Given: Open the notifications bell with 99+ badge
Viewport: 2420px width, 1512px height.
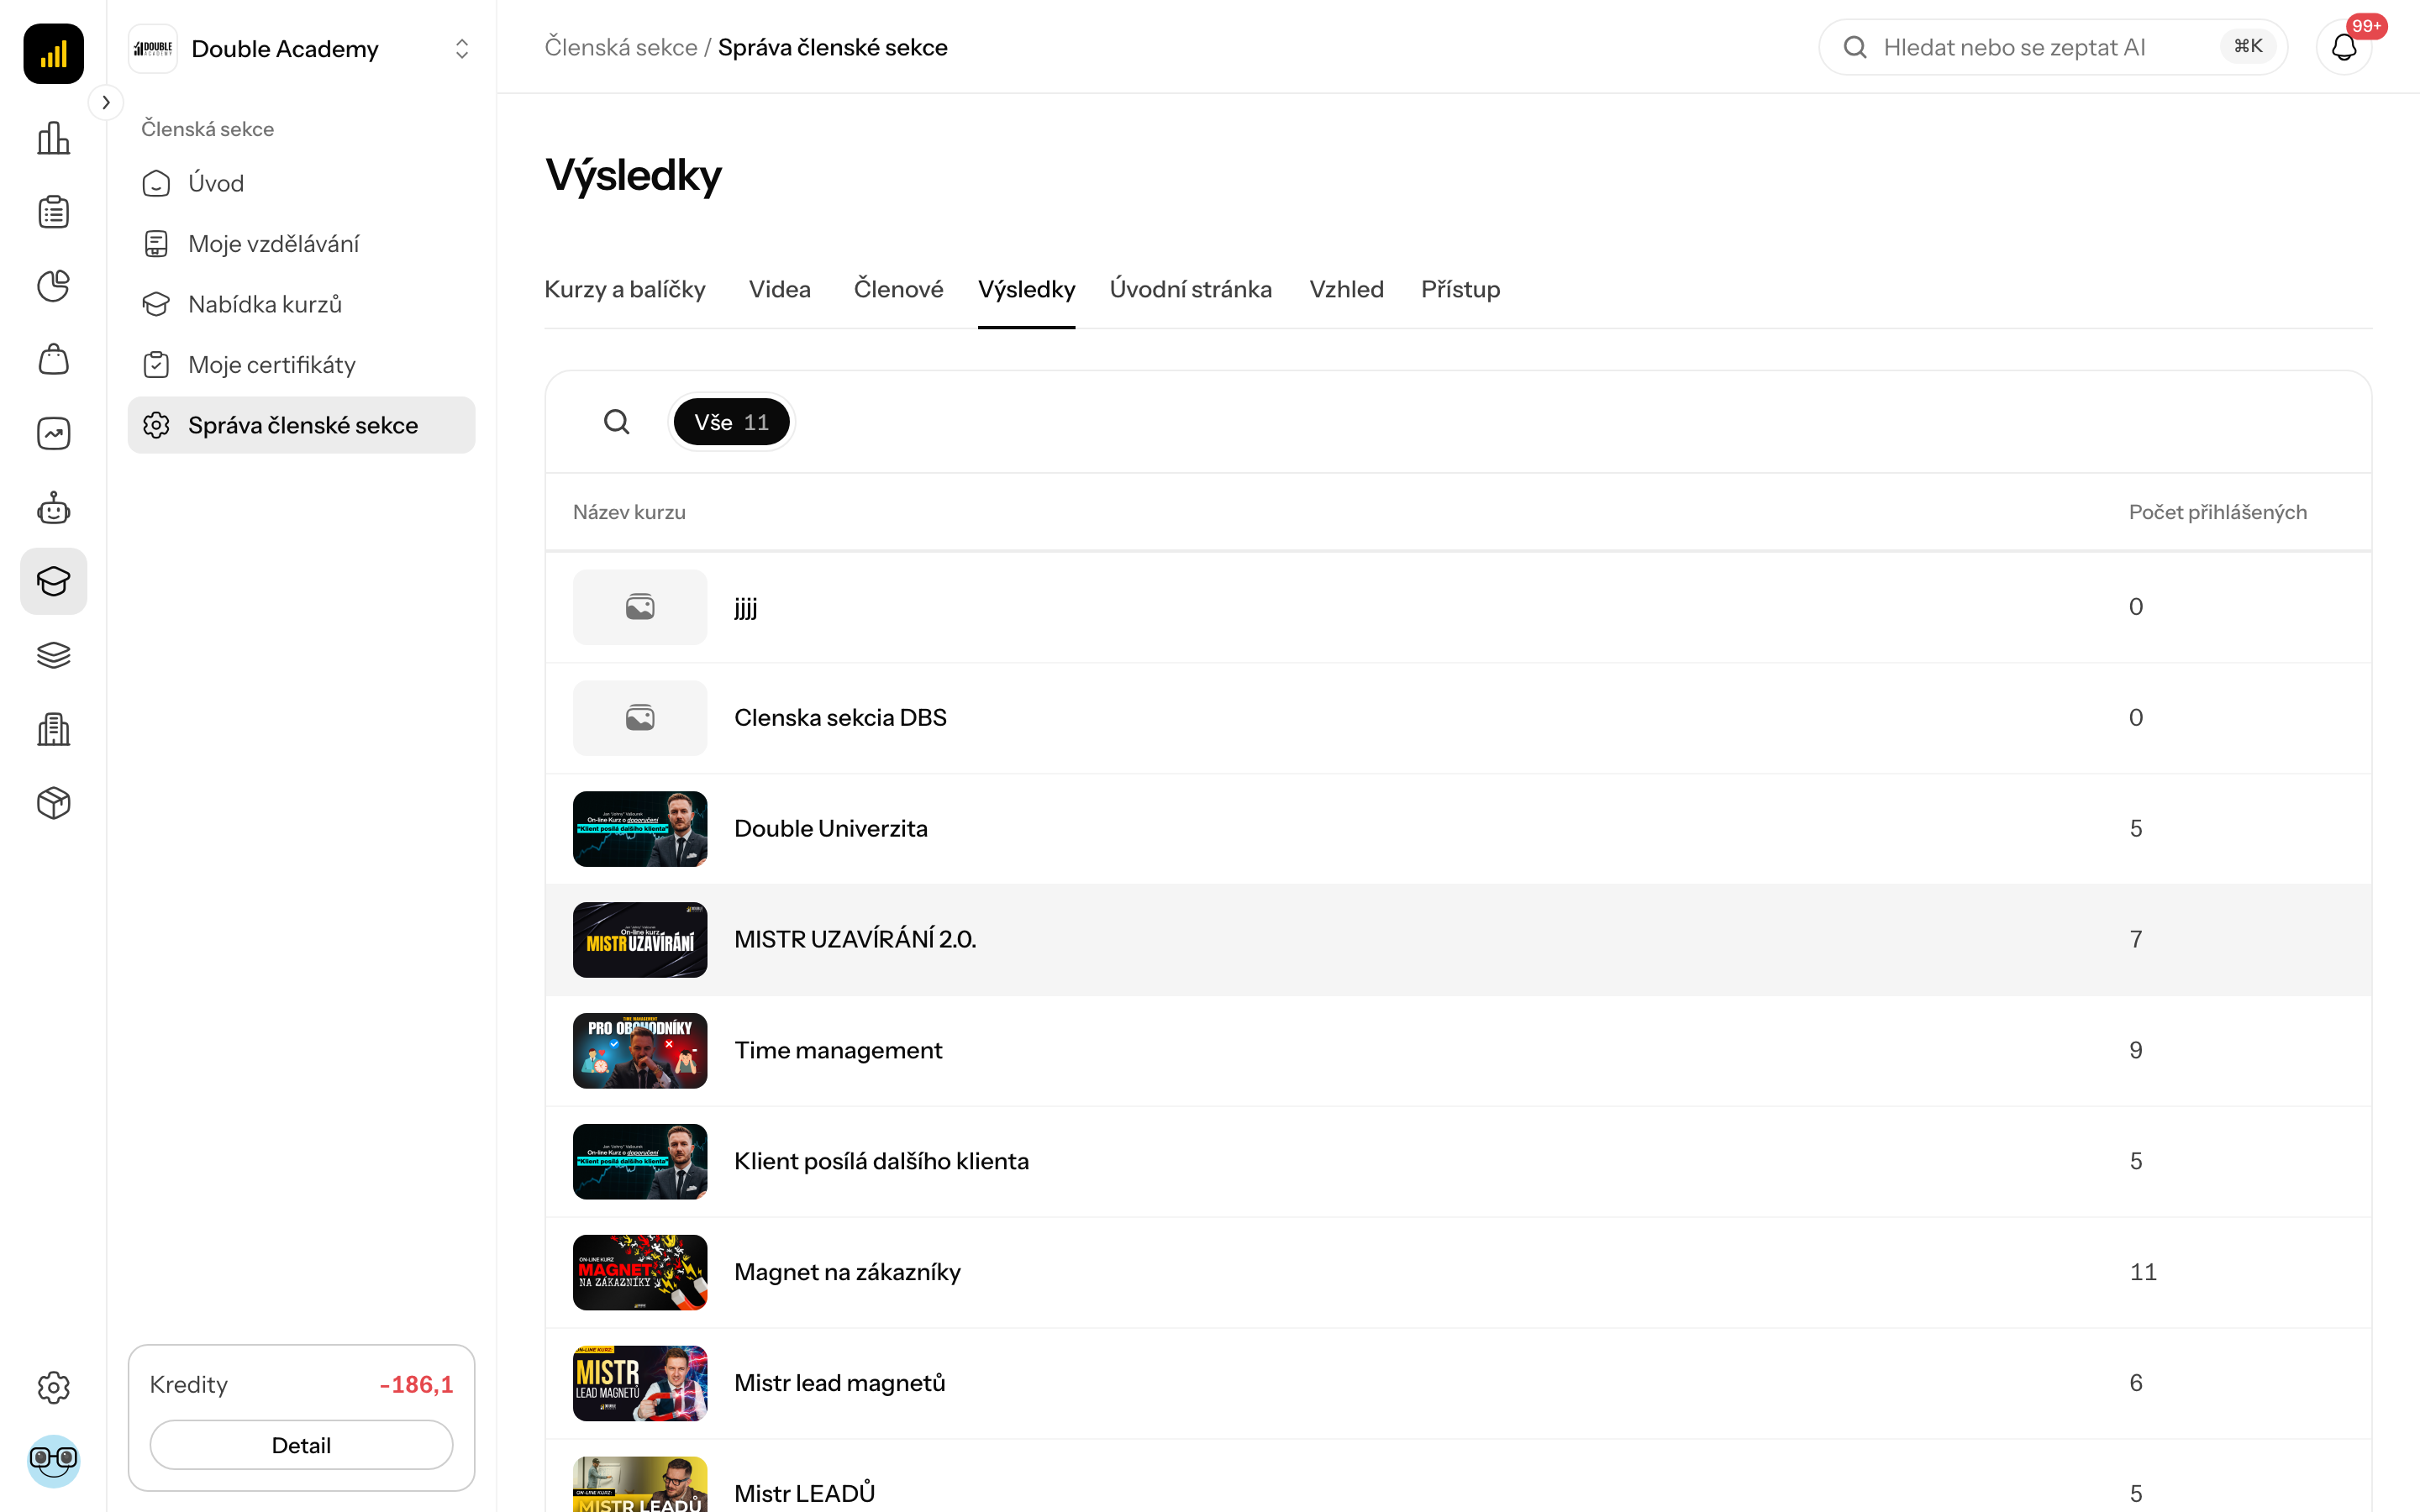Looking at the screenshot, I should [2344, 47].
